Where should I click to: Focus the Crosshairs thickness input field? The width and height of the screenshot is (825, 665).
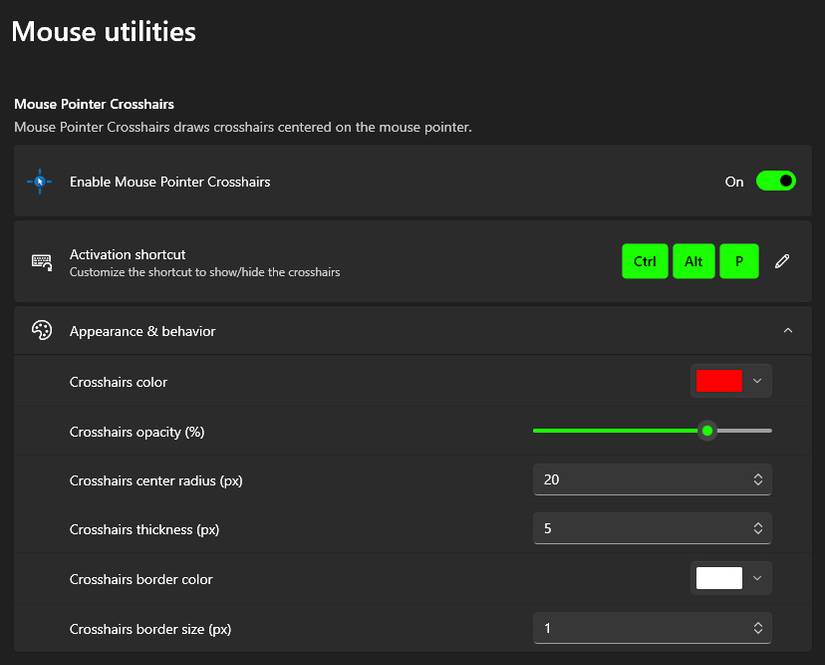click(x=652, y=528)
